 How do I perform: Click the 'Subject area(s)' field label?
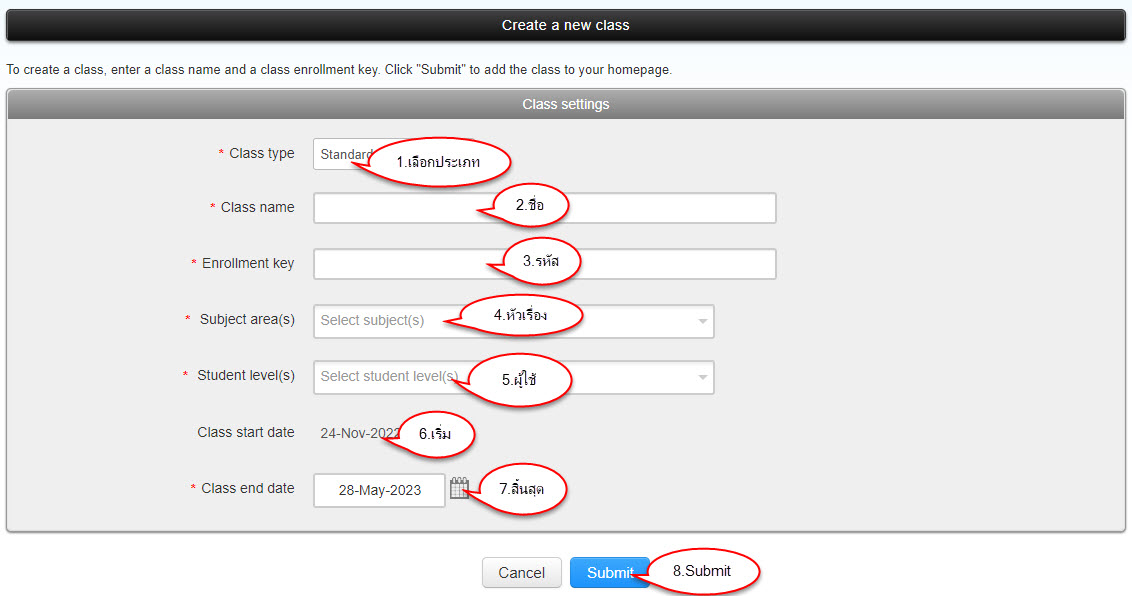[247, 319]
